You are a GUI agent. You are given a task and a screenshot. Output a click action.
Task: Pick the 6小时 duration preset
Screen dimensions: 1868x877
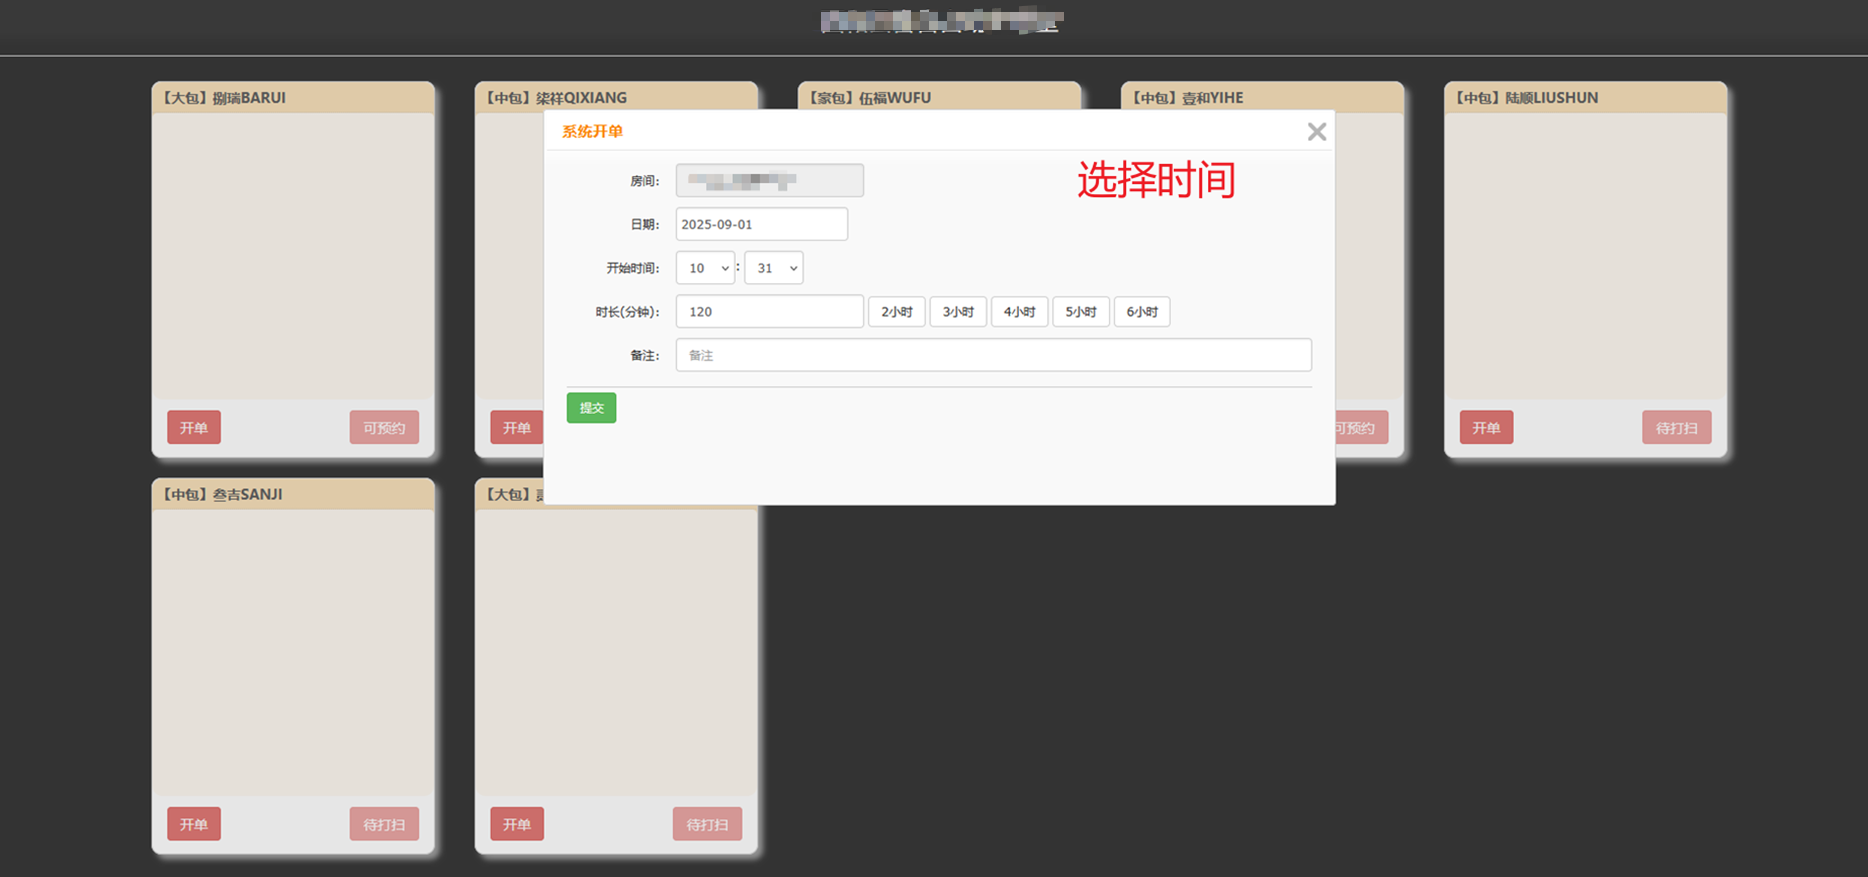[1142, 312]
